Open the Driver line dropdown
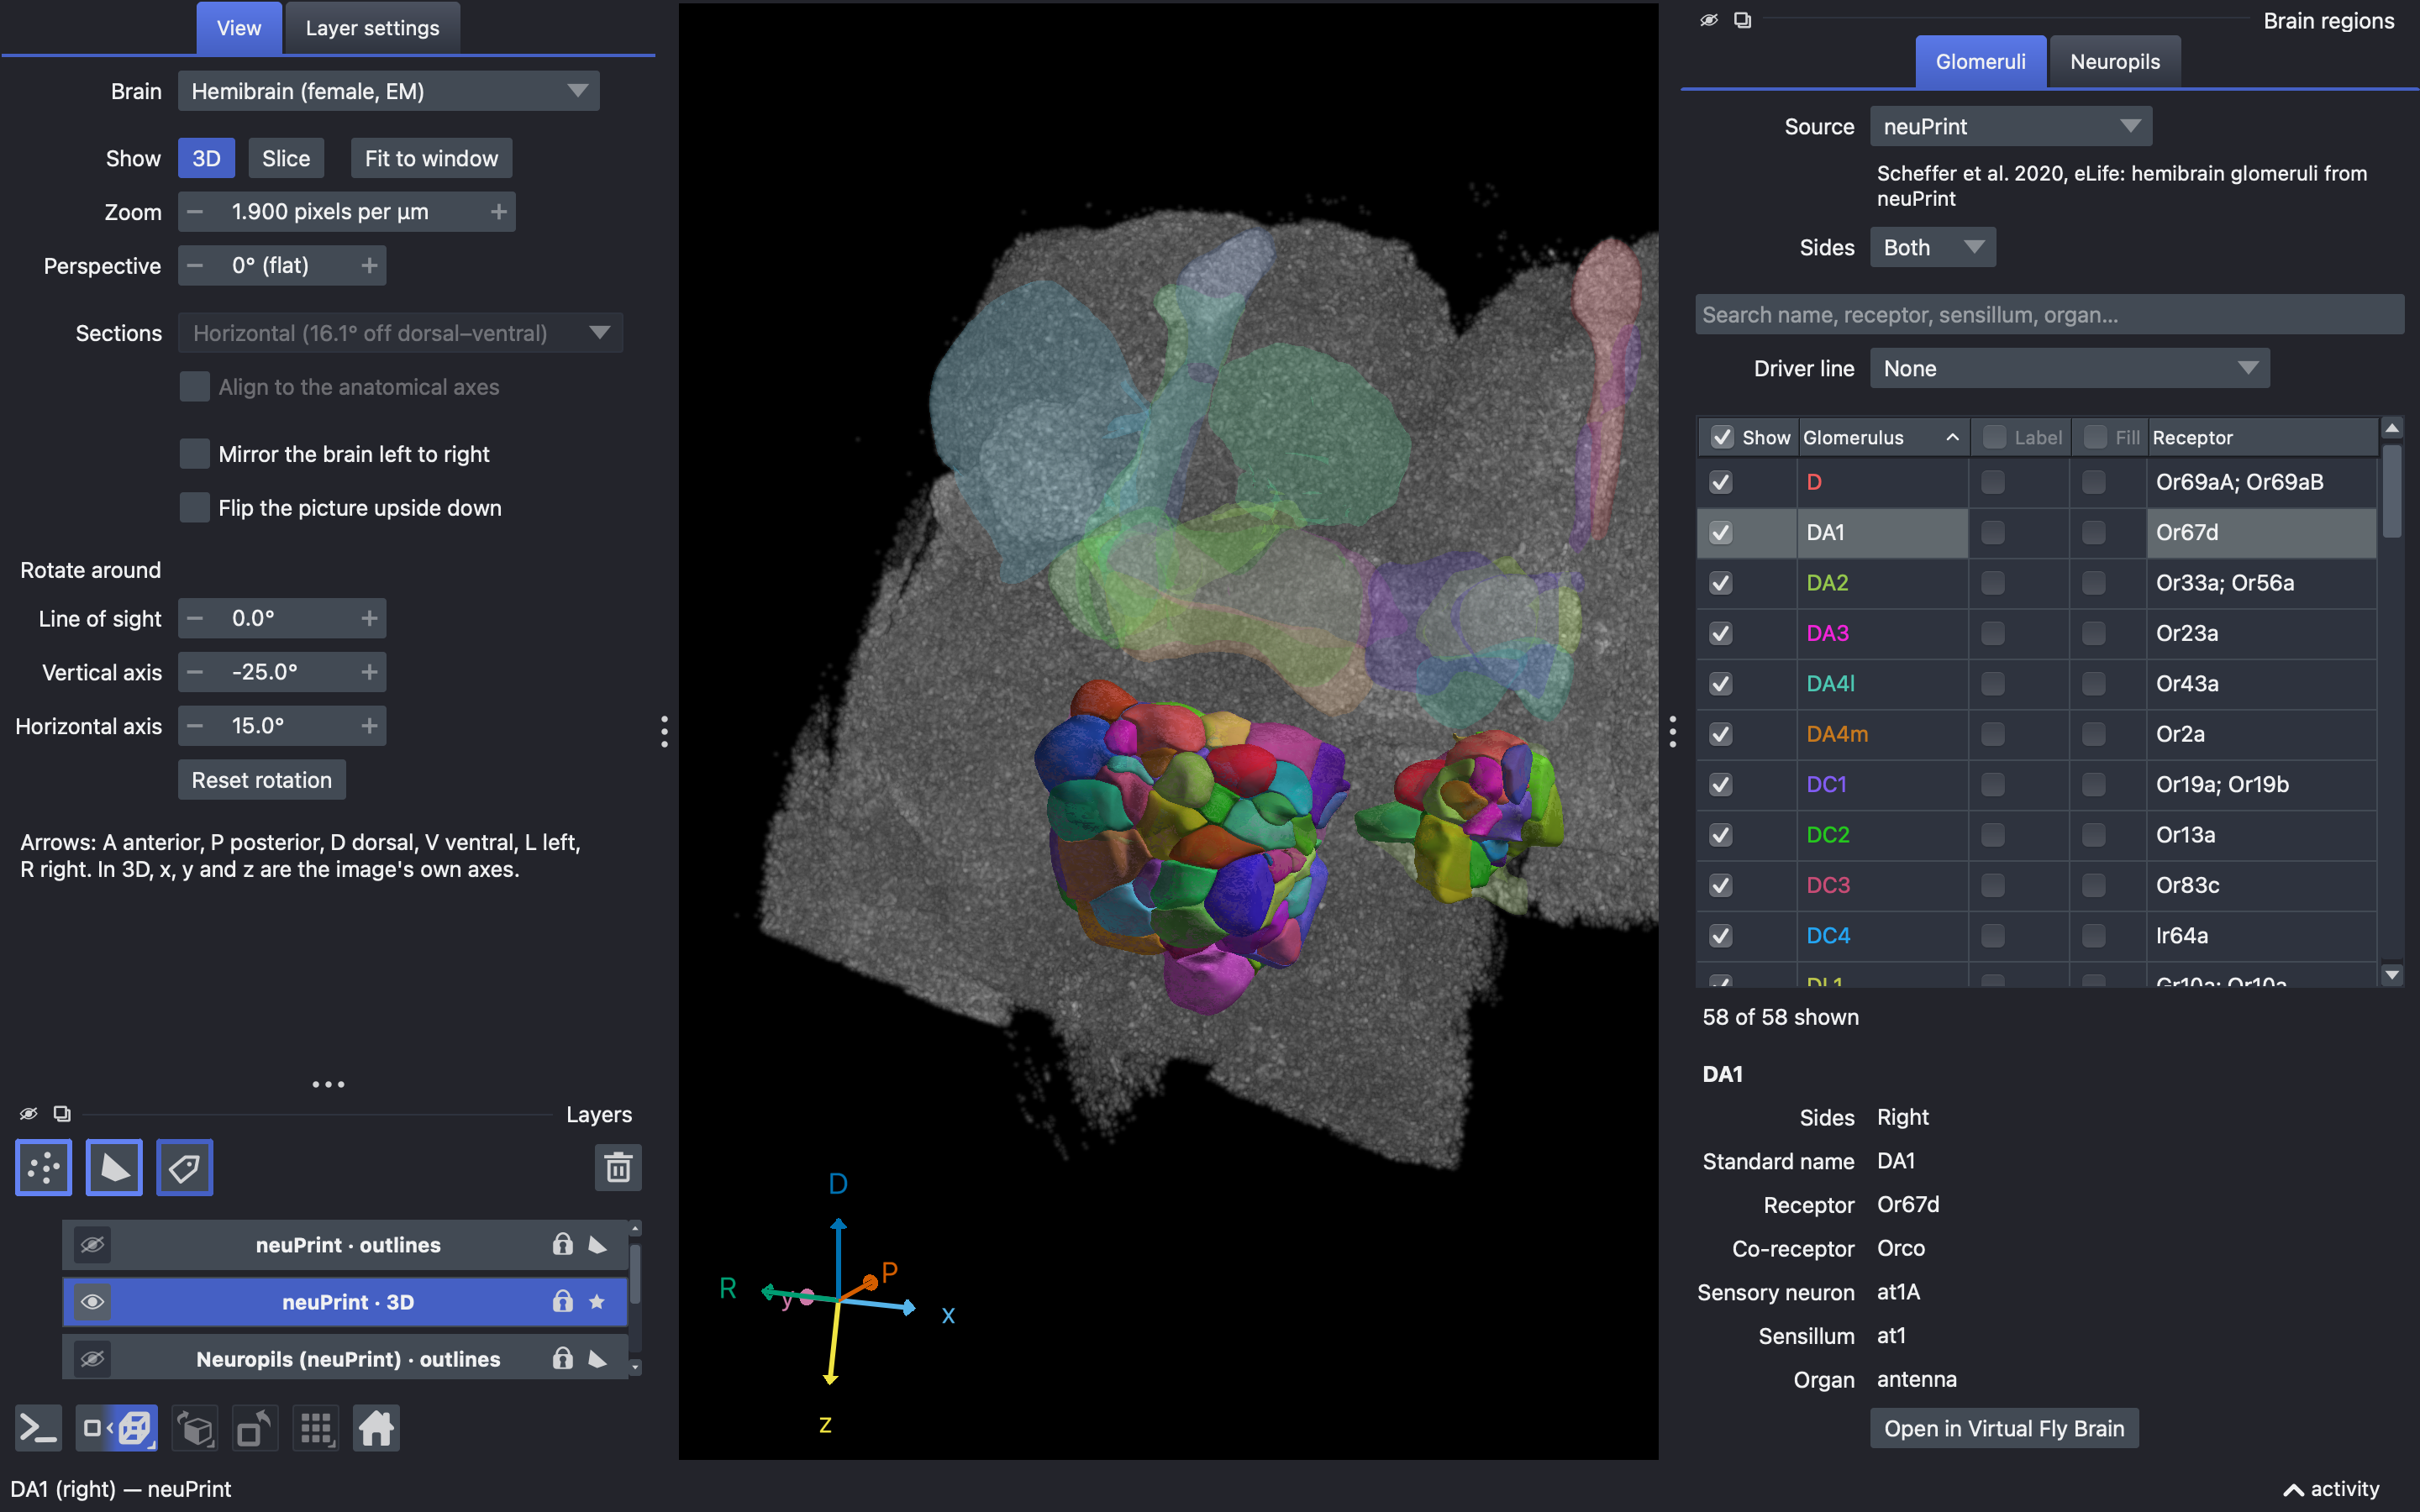This screenshot has height=1512, width=2420. pyautogui.click(x=2069, y=368)
